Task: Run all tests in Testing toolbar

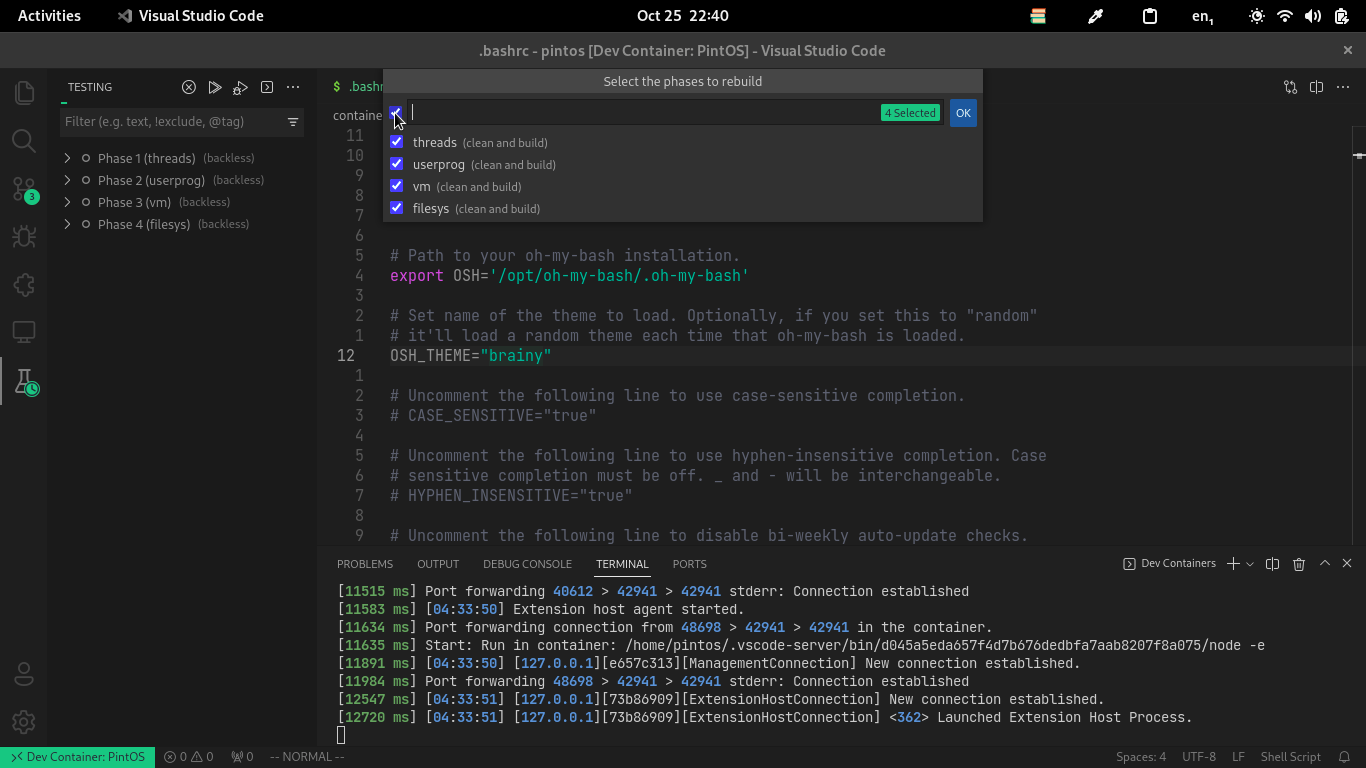Action: 215,87
